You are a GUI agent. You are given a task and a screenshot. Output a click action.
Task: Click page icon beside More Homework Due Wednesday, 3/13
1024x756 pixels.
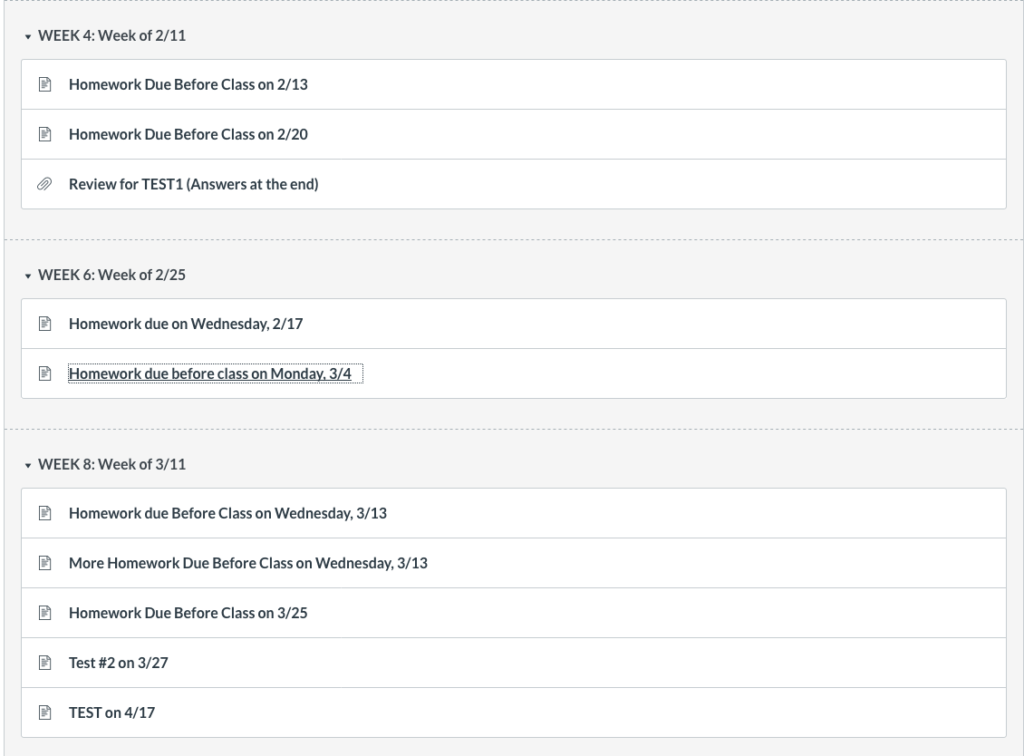(44, 563)
